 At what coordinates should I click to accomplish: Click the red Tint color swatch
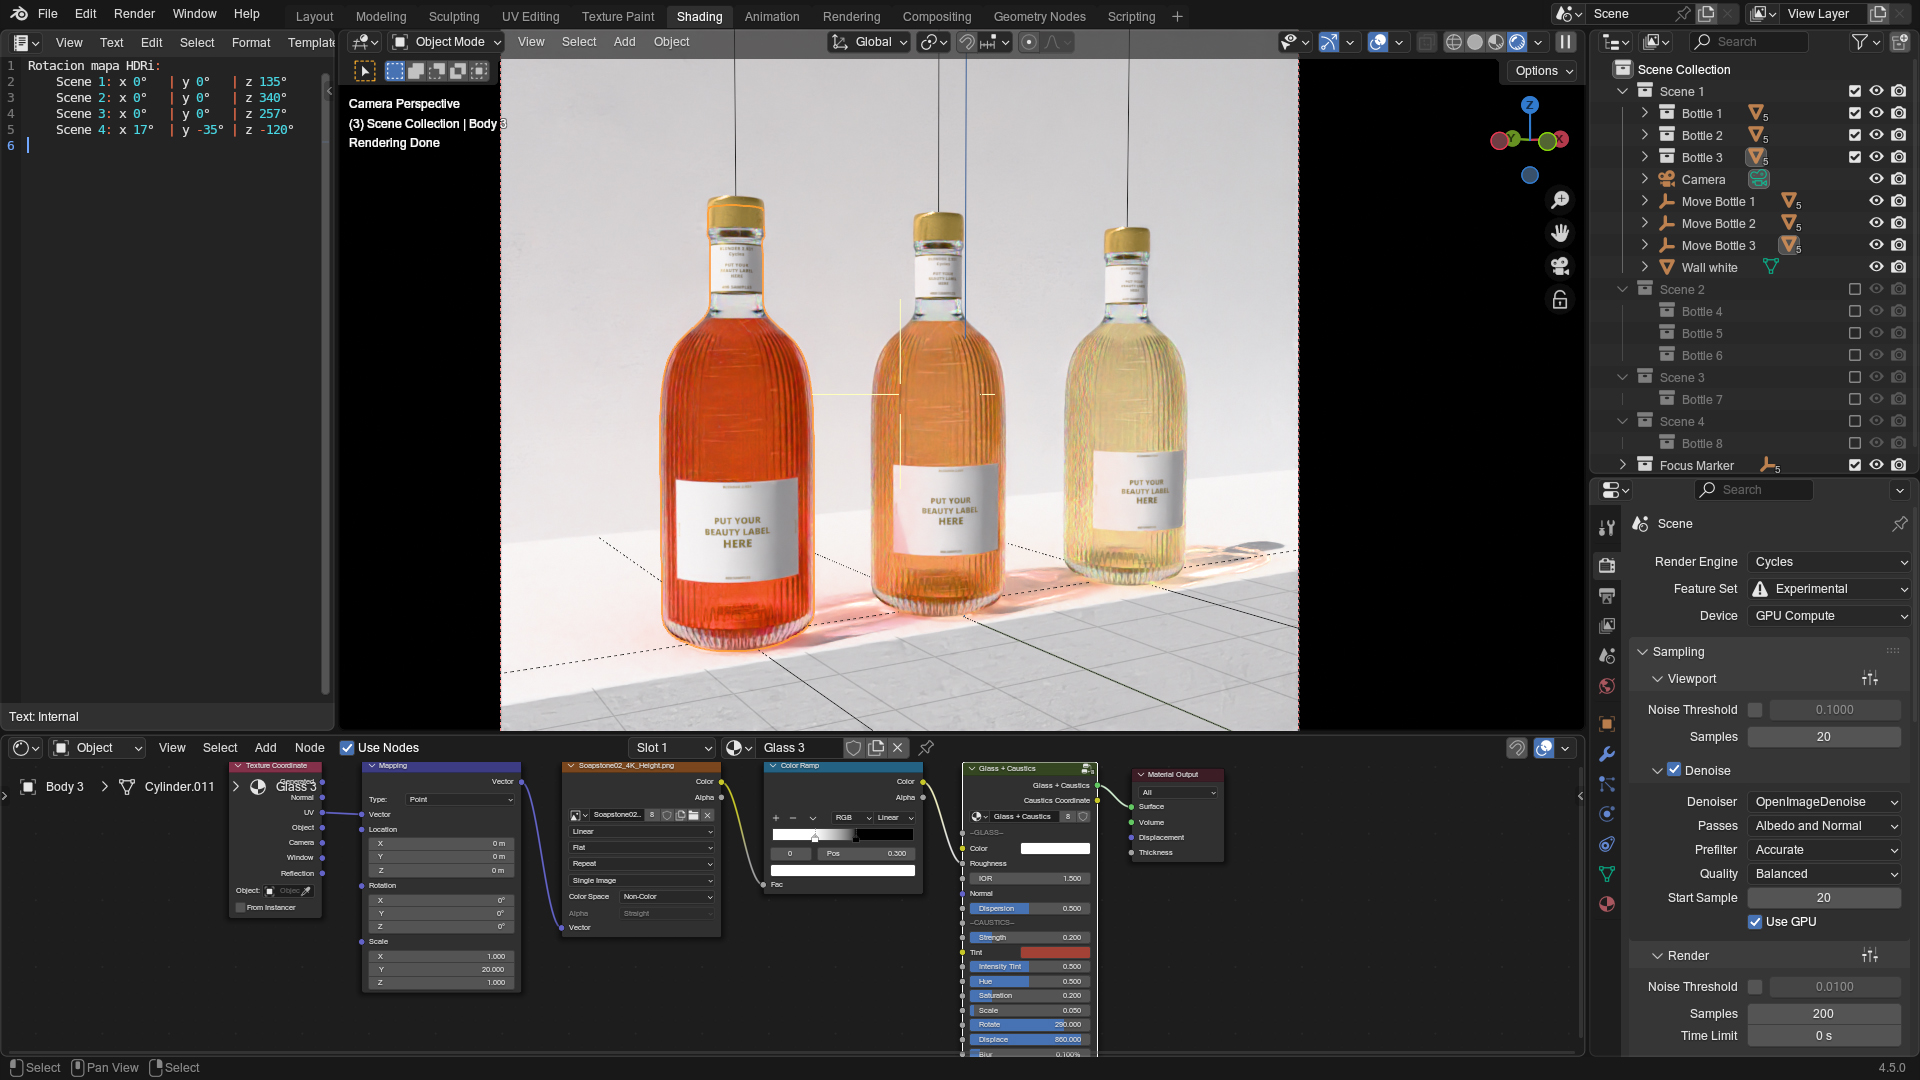(x=1055, y=953)
